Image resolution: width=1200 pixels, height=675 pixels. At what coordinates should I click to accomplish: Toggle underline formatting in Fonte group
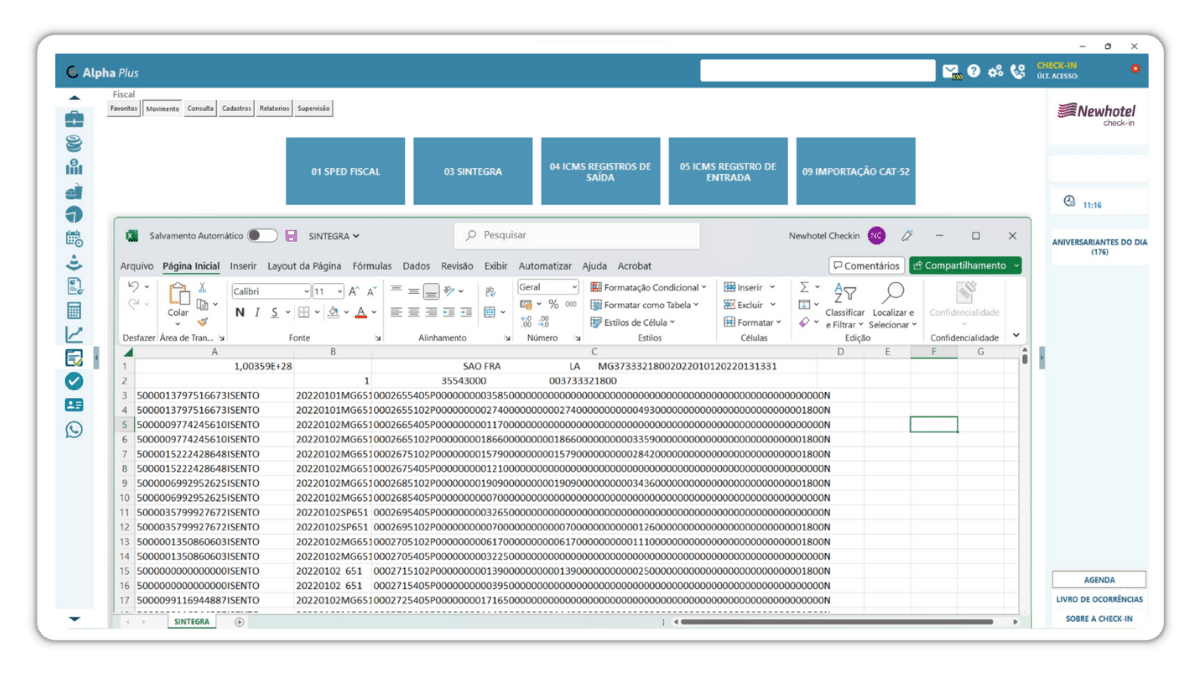pyautogui.click(x=274, y=312)
